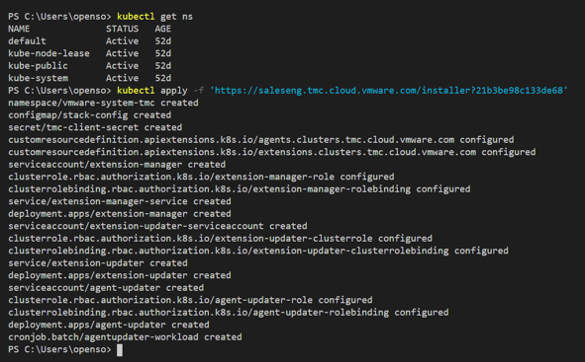Click the 'kube-system' namespace name
This screenshot has height=362, width=585.
[x=38, y=78]
